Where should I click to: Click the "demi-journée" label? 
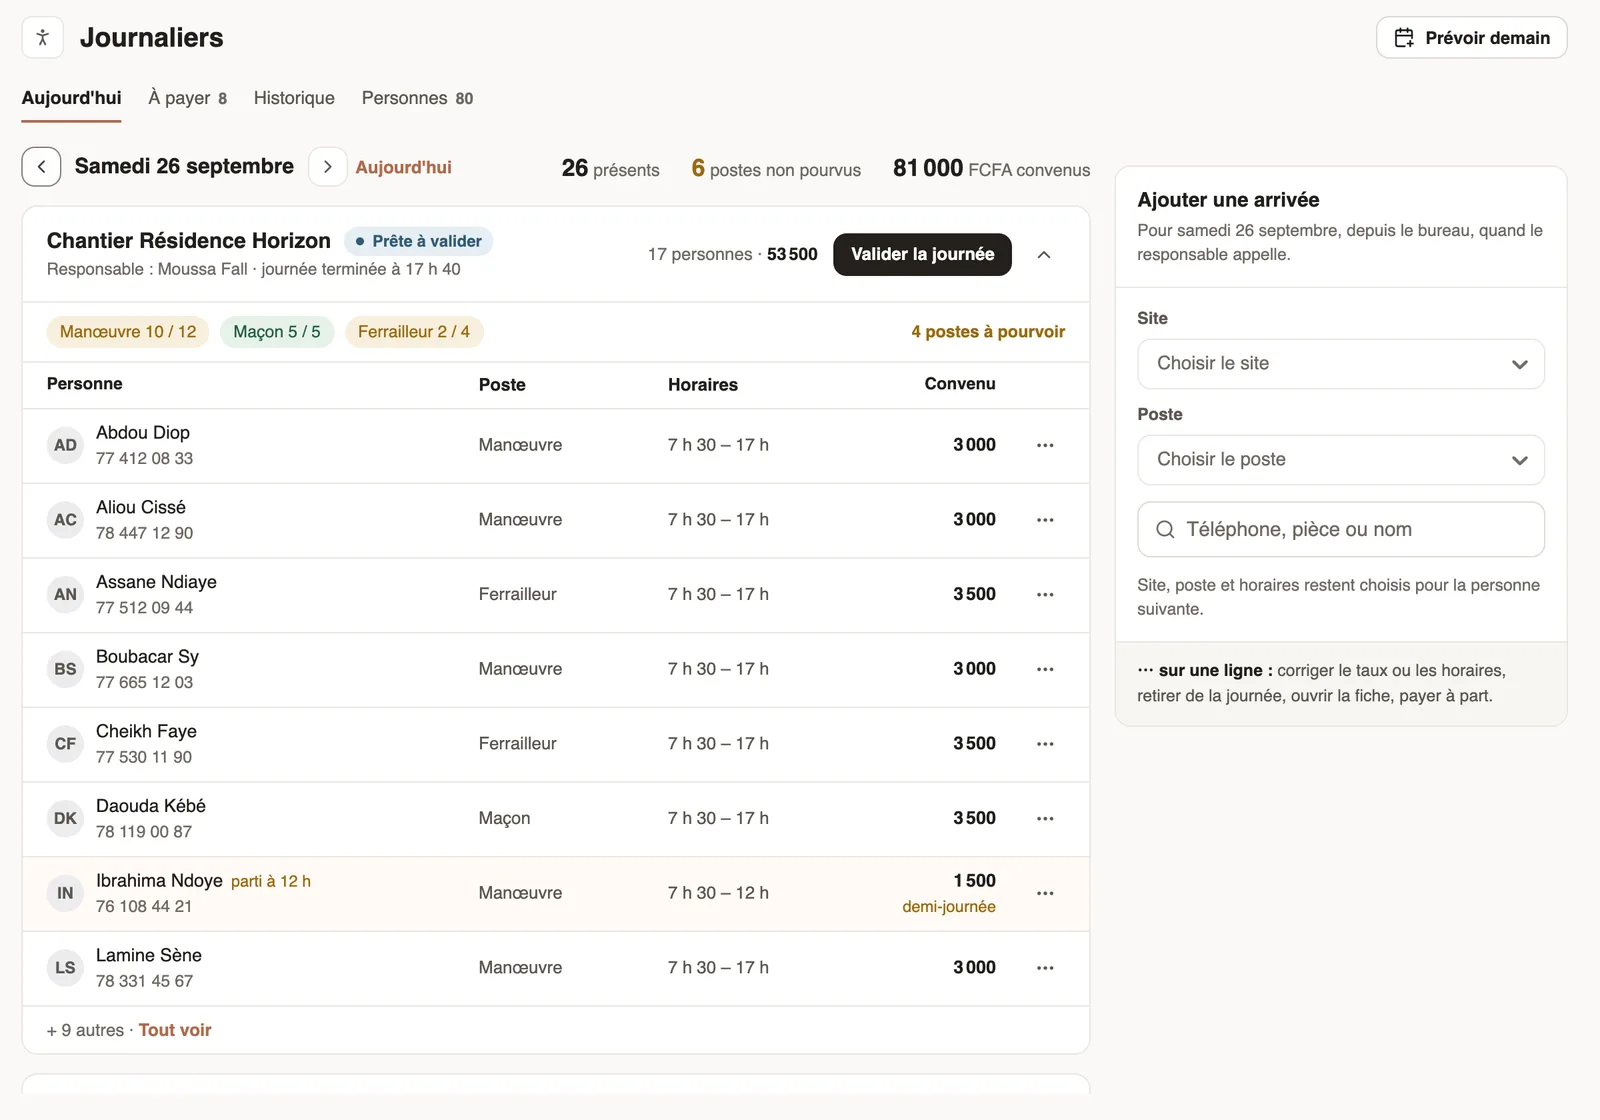949,907
